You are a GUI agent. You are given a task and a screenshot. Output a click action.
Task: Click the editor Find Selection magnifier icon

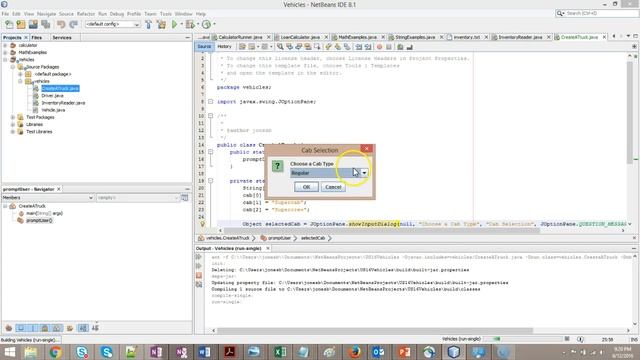(x=280, y=47)
